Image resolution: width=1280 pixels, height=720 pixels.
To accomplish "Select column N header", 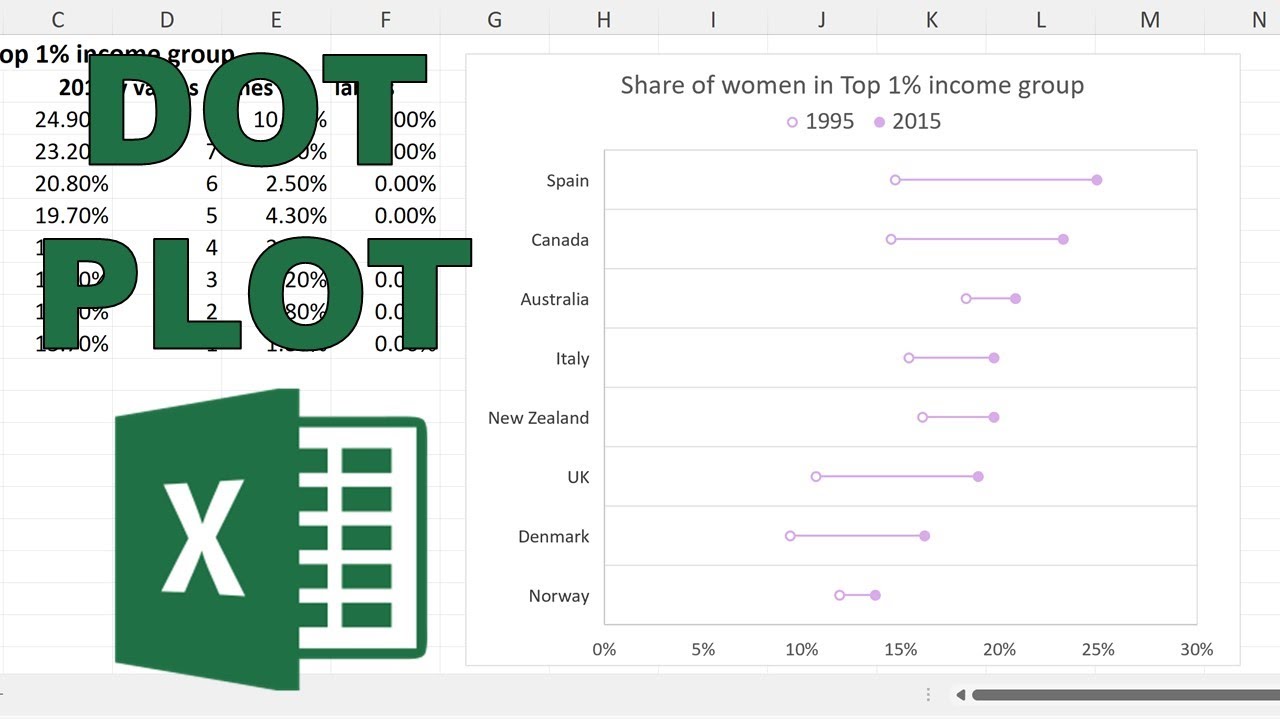I will (x=1259, y=18).
